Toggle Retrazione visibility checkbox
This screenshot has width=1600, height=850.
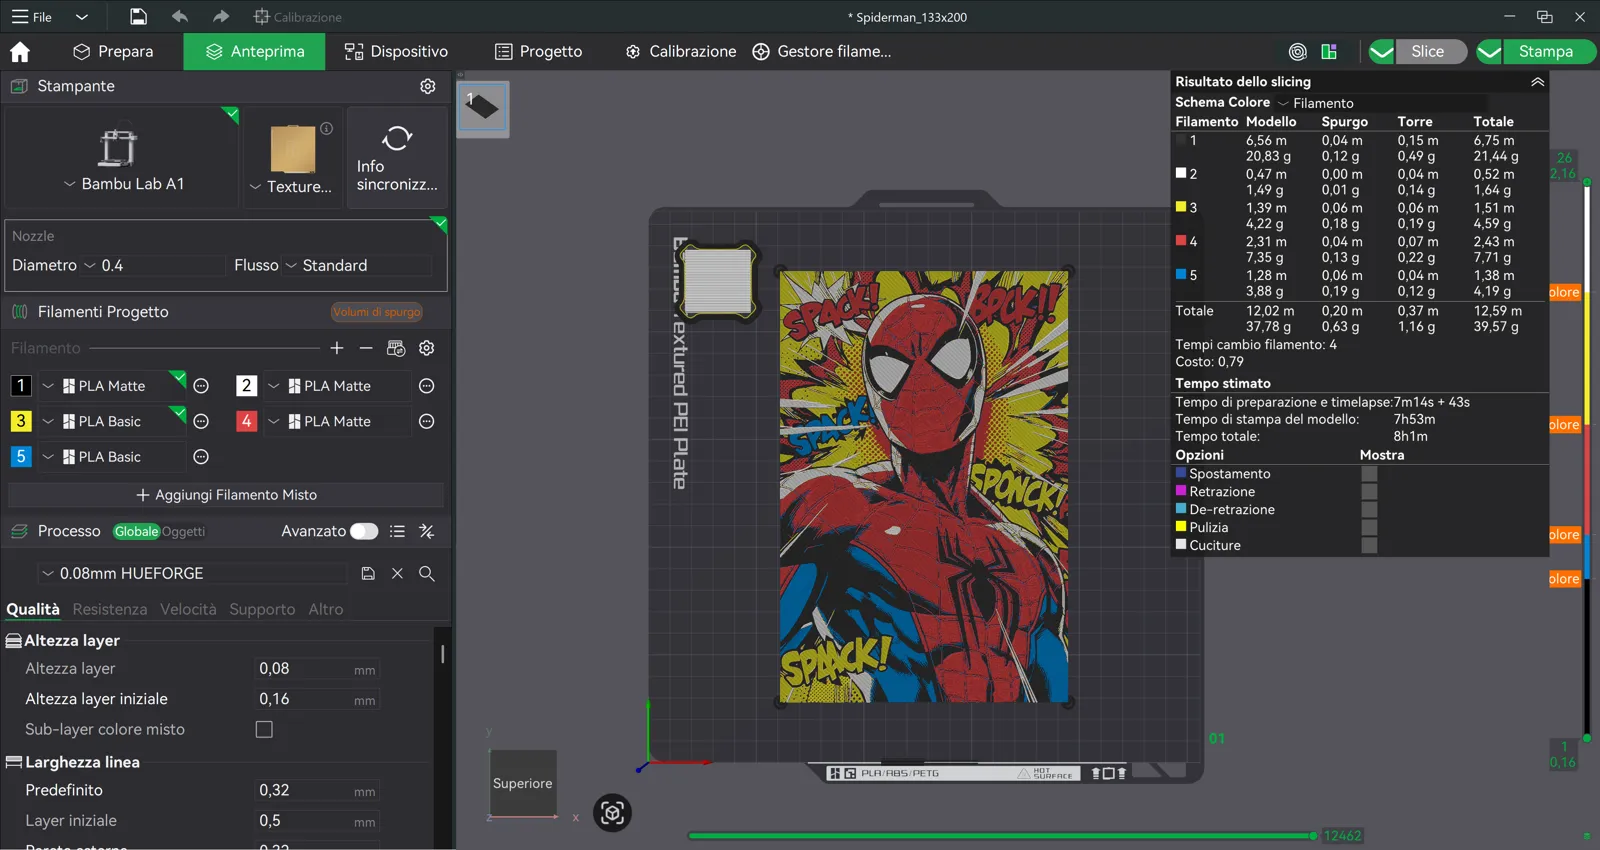tap(1369, 492)
